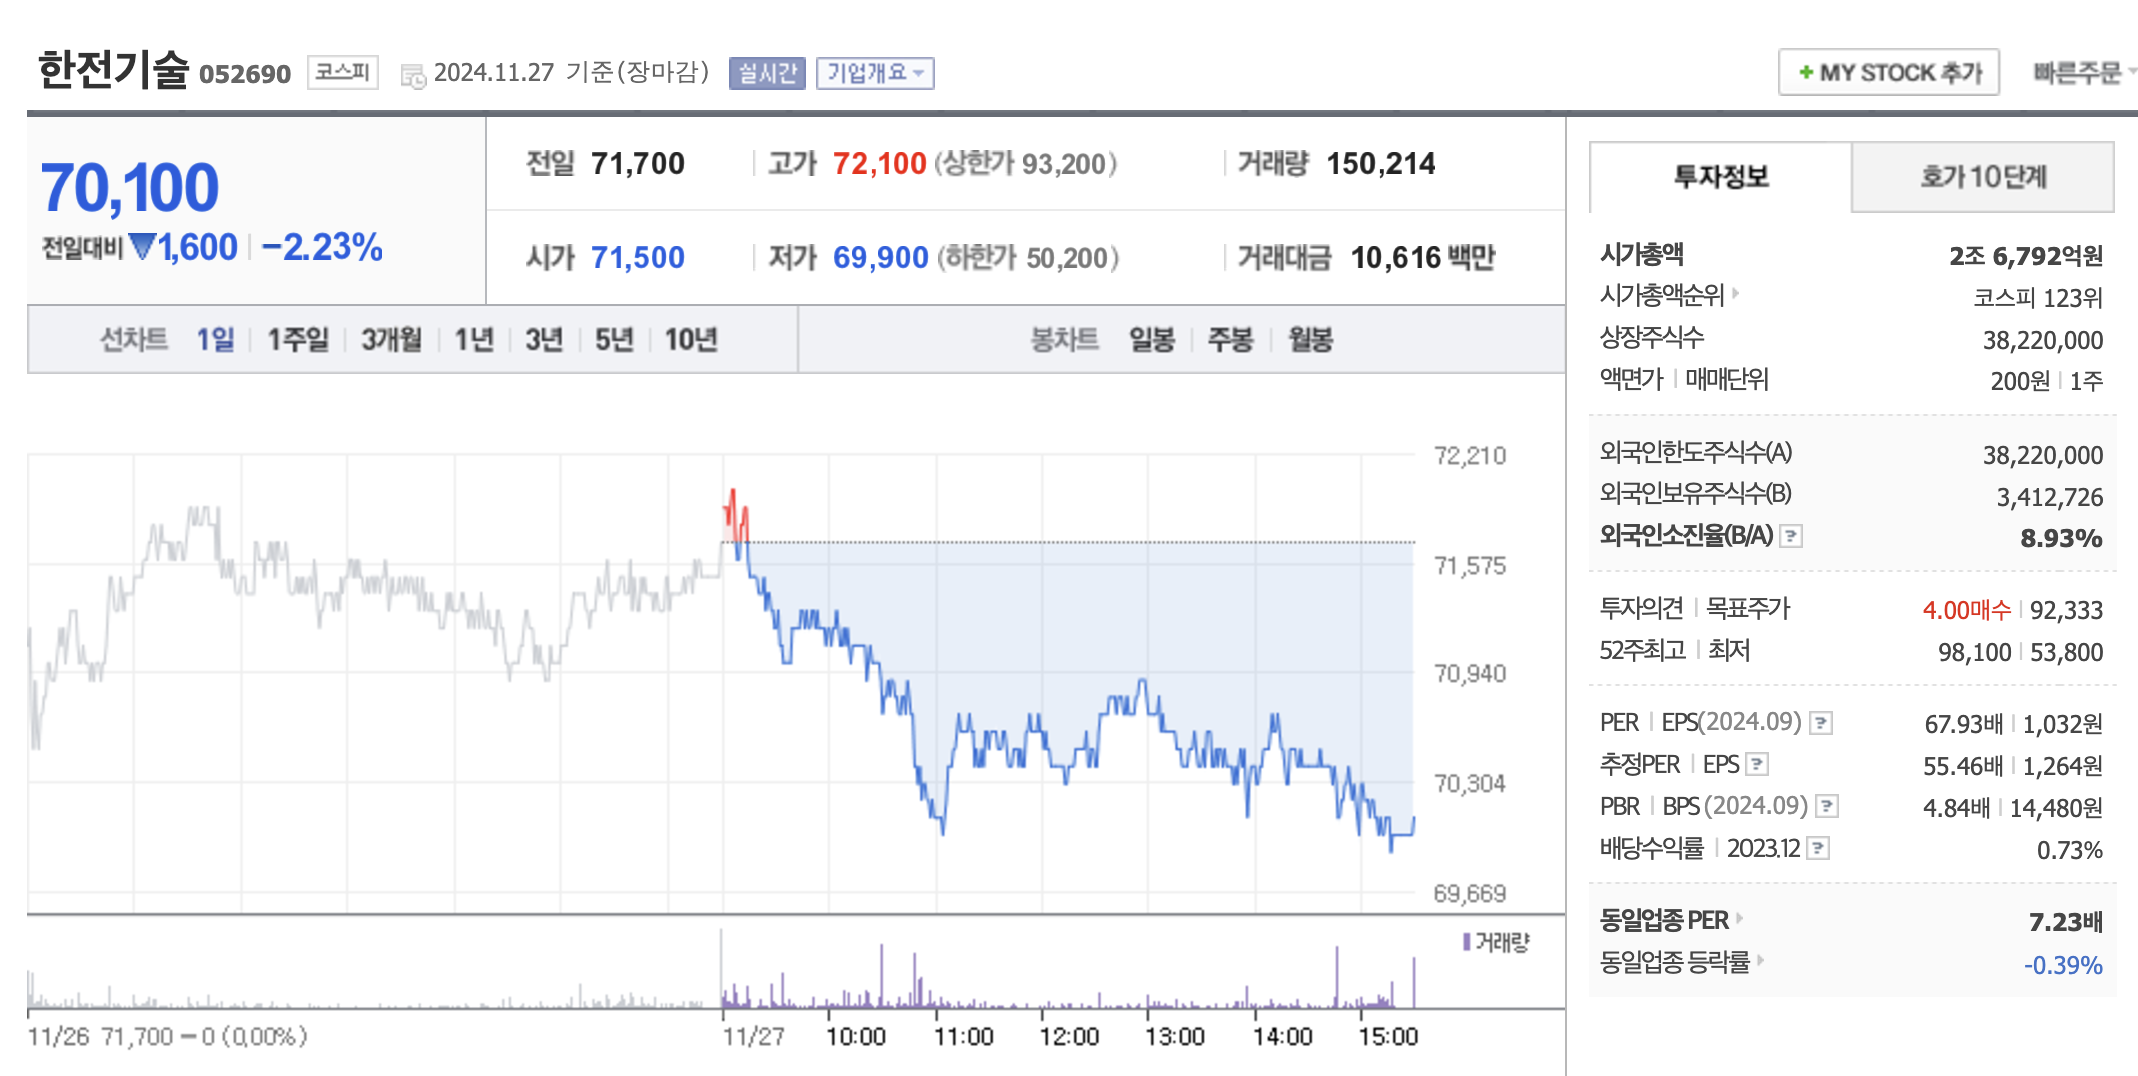
Task: Open help icon next to 추정PER EPS
Action: (1757, 765)
